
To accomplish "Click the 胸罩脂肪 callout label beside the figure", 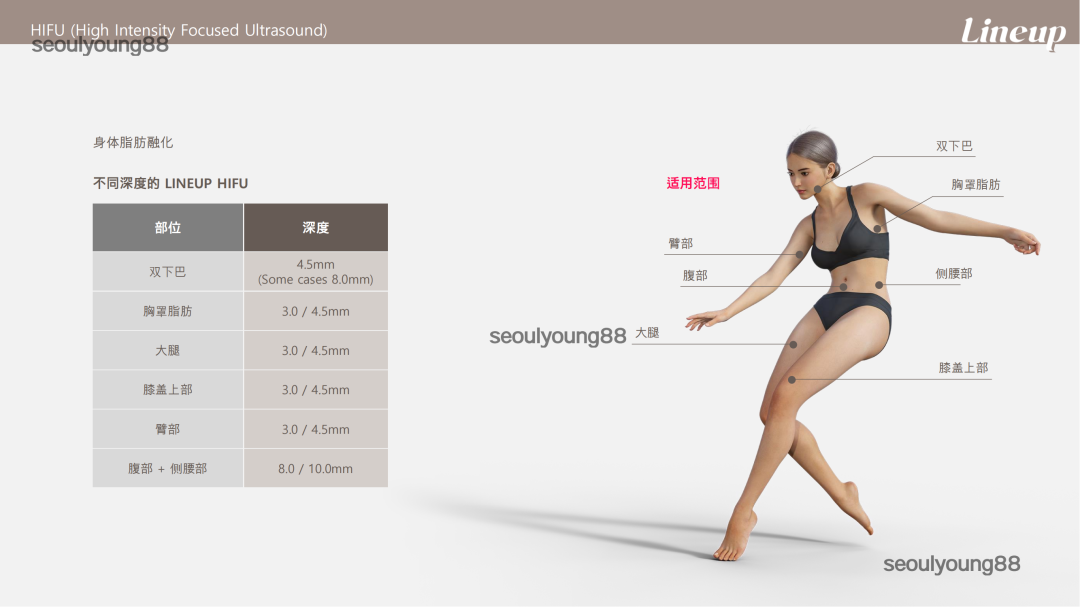I will (976, 185).
